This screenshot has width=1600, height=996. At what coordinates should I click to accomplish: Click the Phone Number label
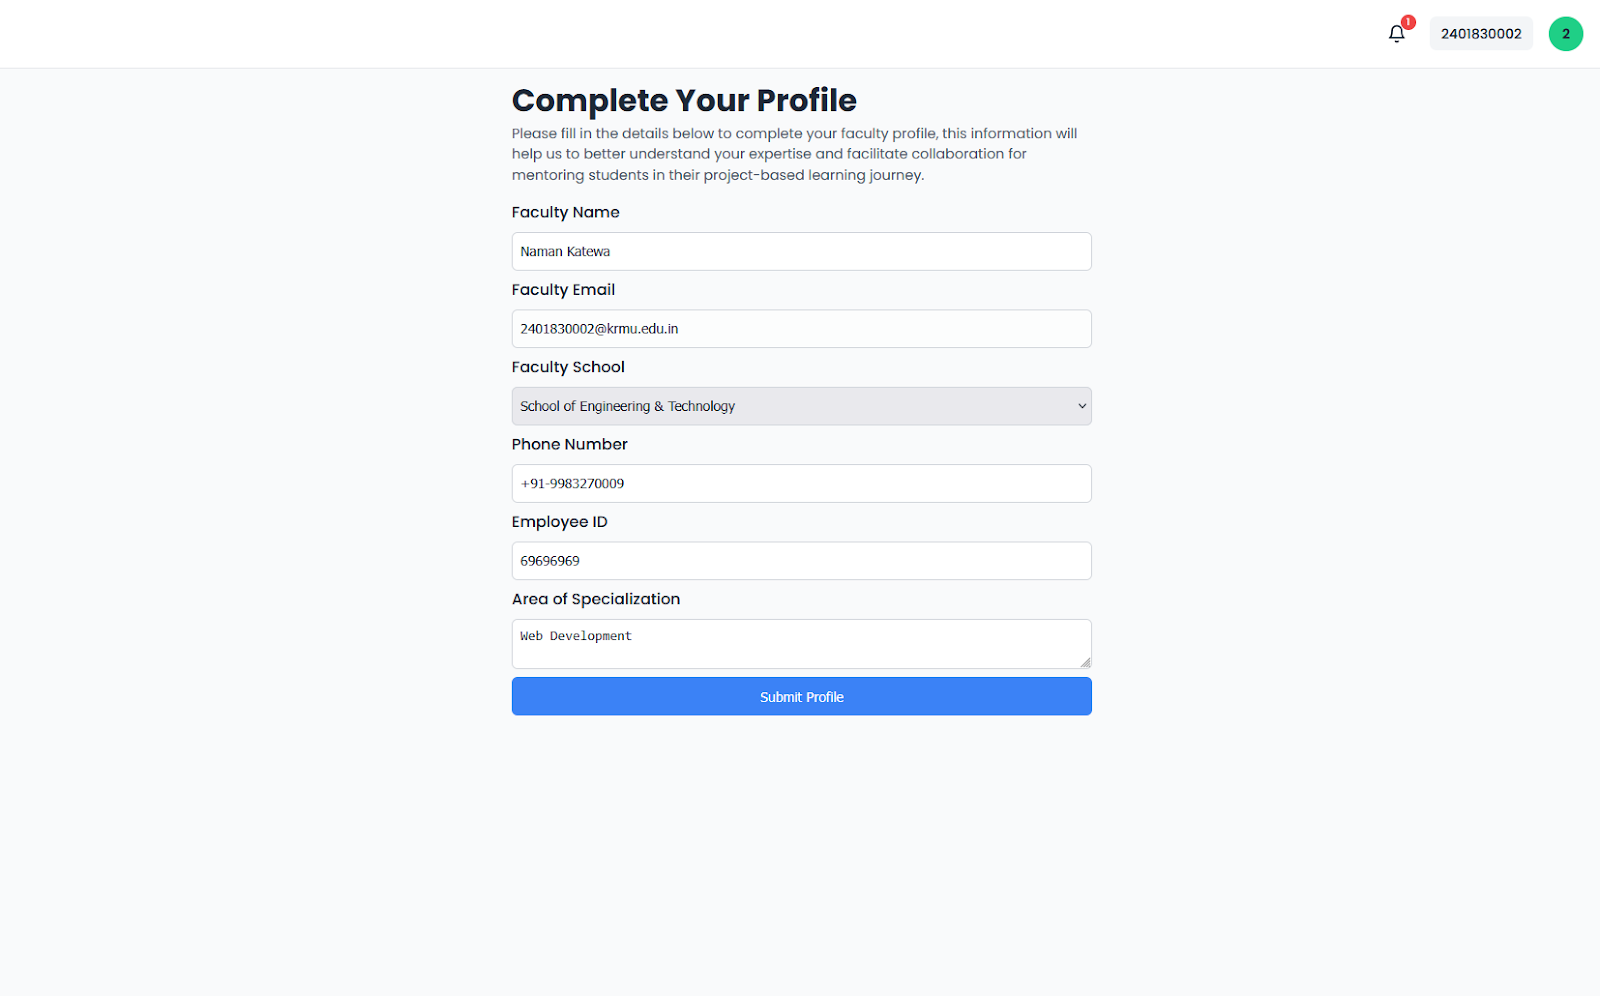tap(570, 444)
